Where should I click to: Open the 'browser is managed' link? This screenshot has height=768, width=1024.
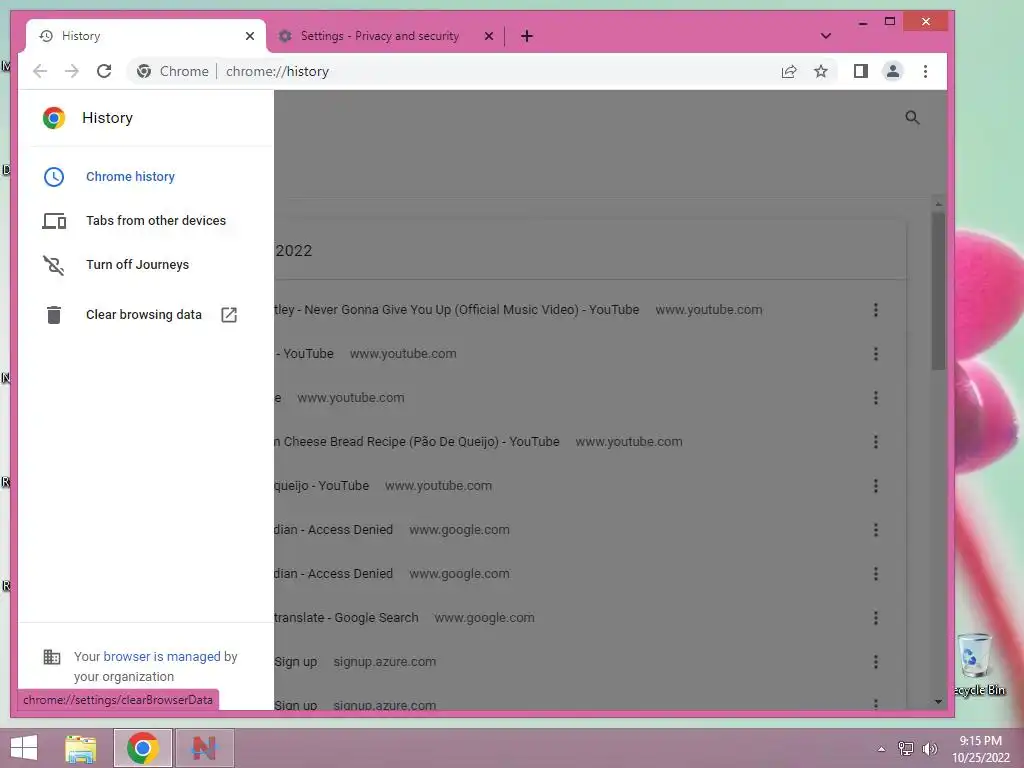(x=162, y=656)
